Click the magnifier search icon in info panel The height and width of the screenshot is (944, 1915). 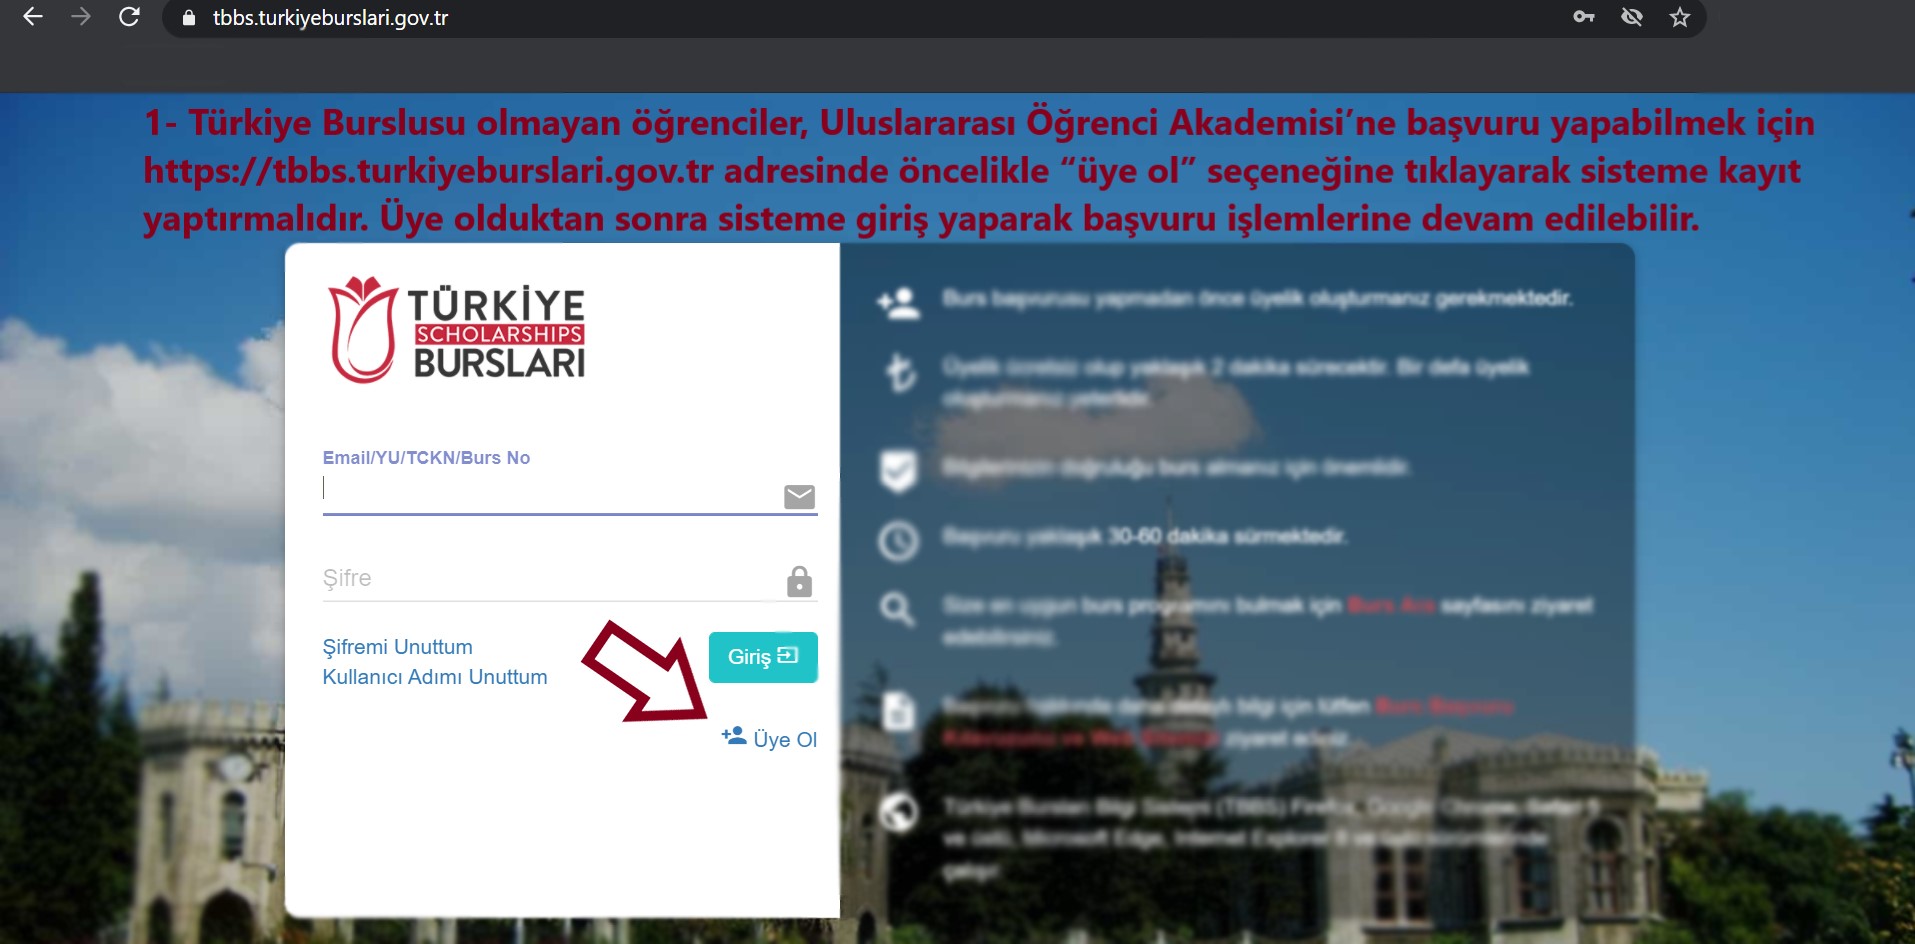(896, 608)
